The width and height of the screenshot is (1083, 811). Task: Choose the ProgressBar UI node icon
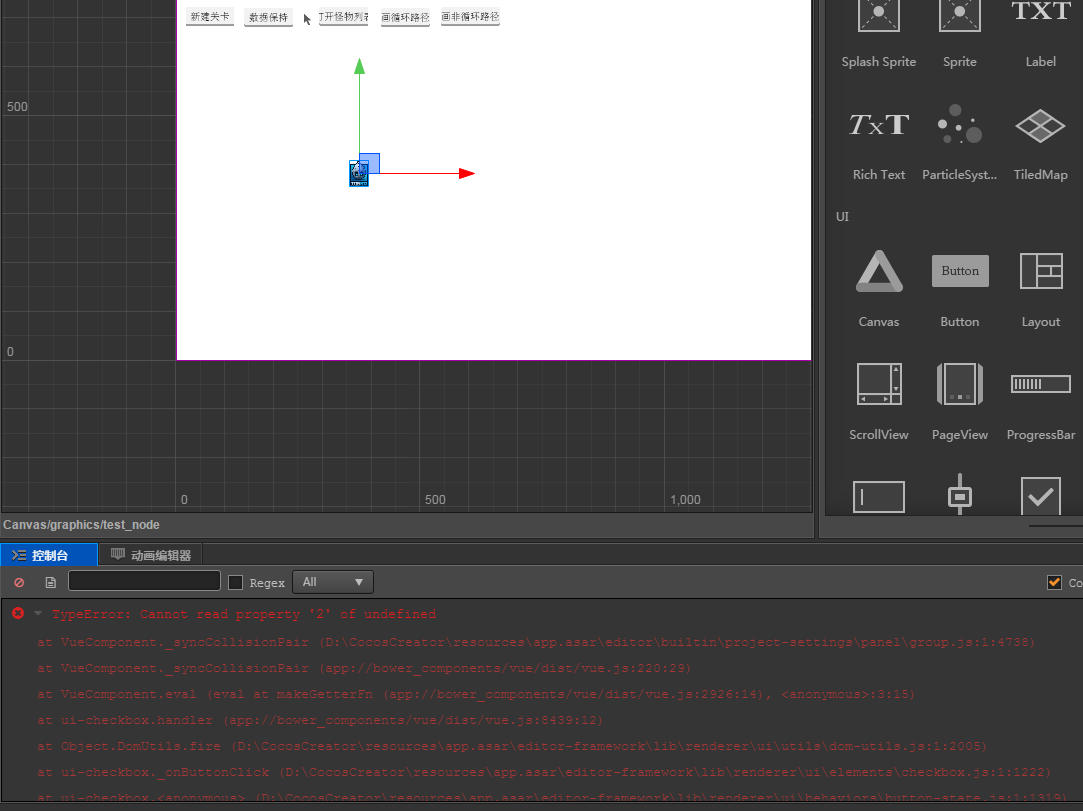(1040, 383)
